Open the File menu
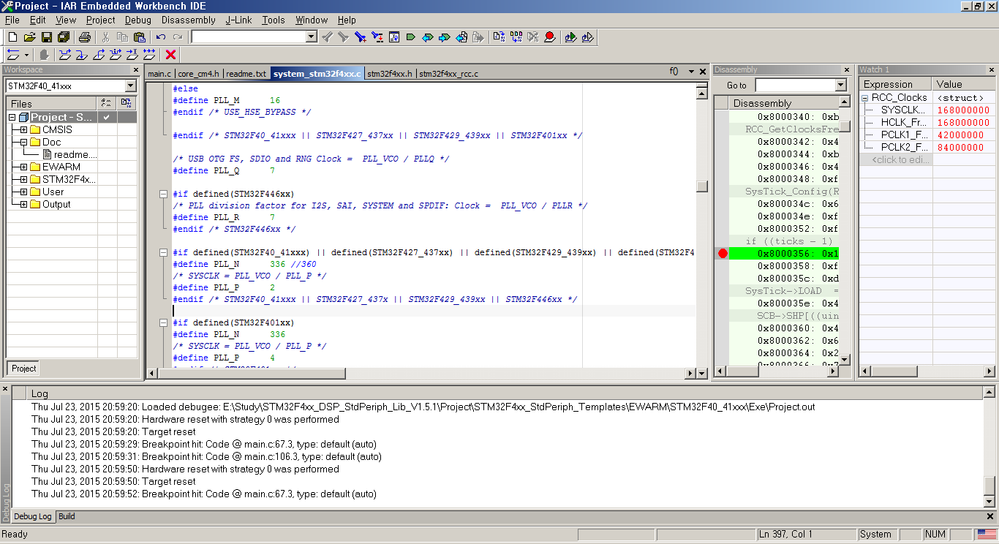999x544 pixels. click(x=12, y=20)
